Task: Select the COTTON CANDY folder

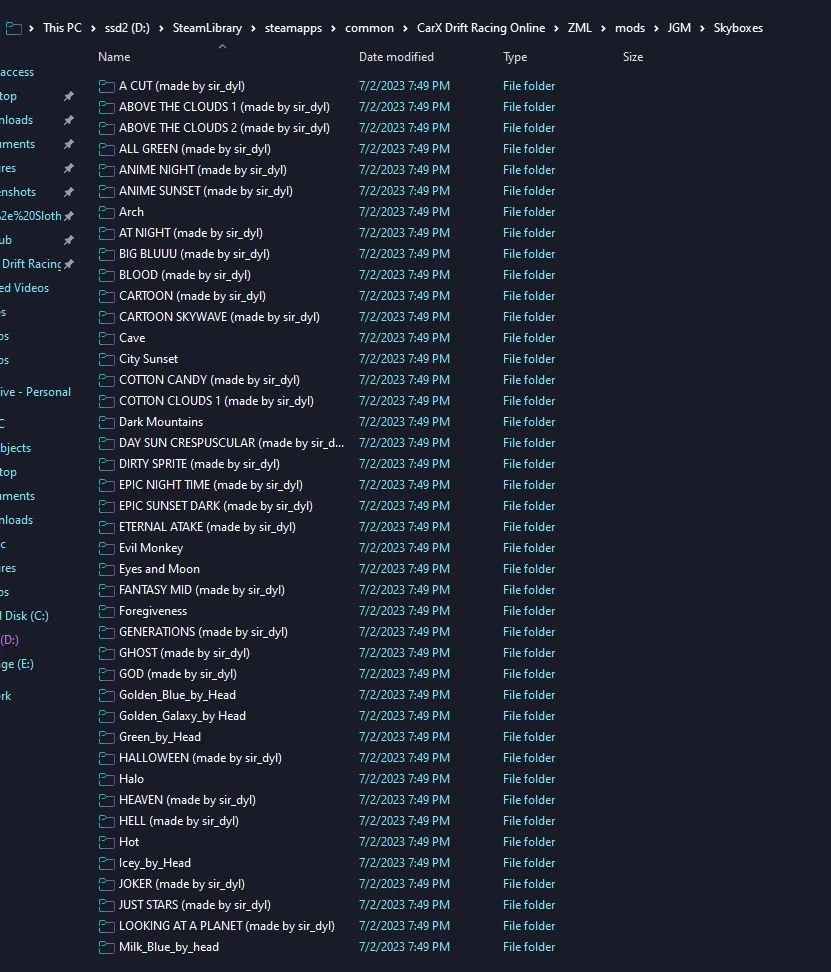Action: click(x=209, y=380)
